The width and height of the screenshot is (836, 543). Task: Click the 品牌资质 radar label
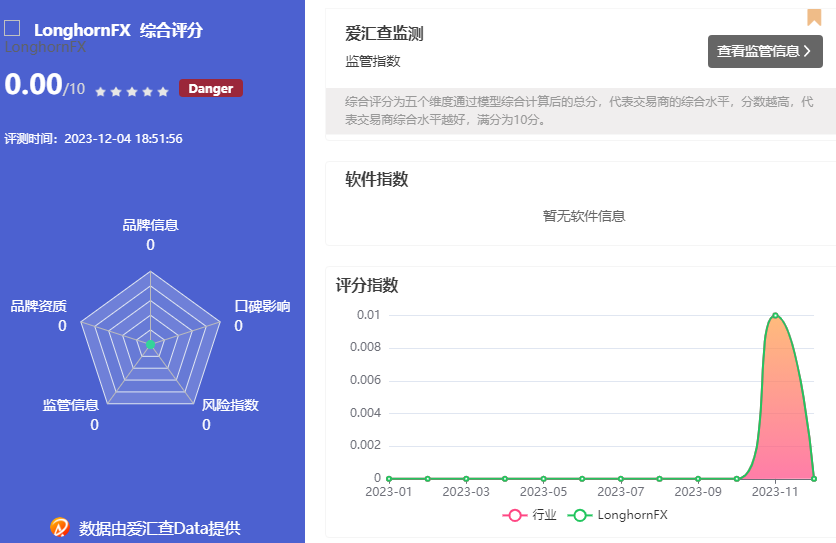pyautogui.click(x=38, y=306)
